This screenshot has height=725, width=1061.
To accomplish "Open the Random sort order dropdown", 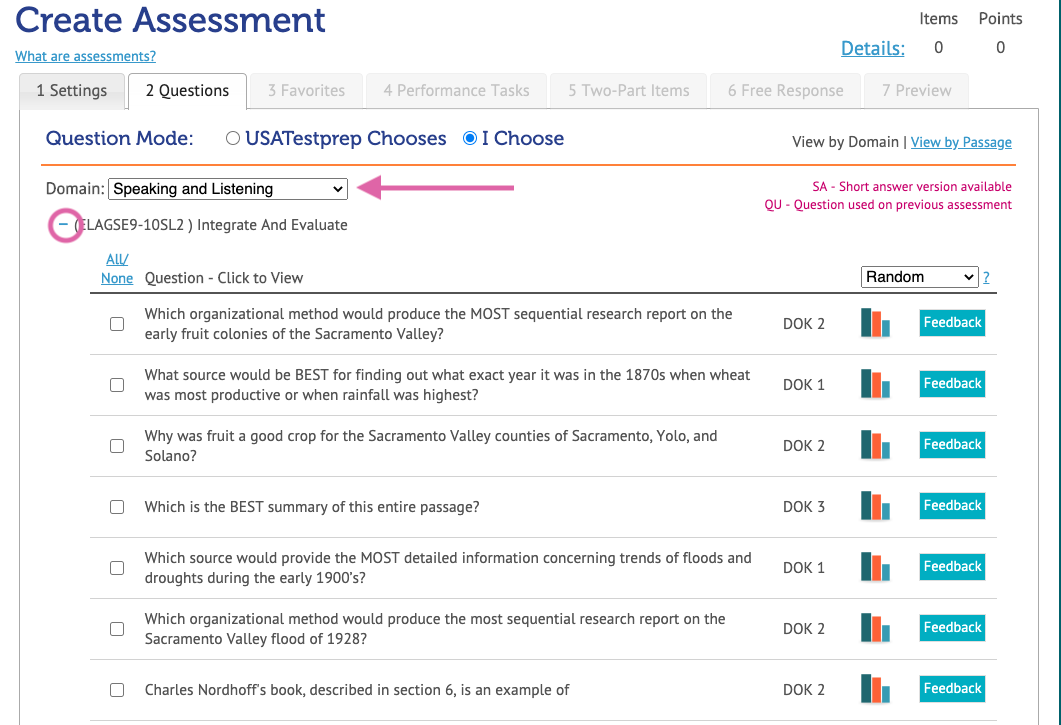I will (920, 277).
